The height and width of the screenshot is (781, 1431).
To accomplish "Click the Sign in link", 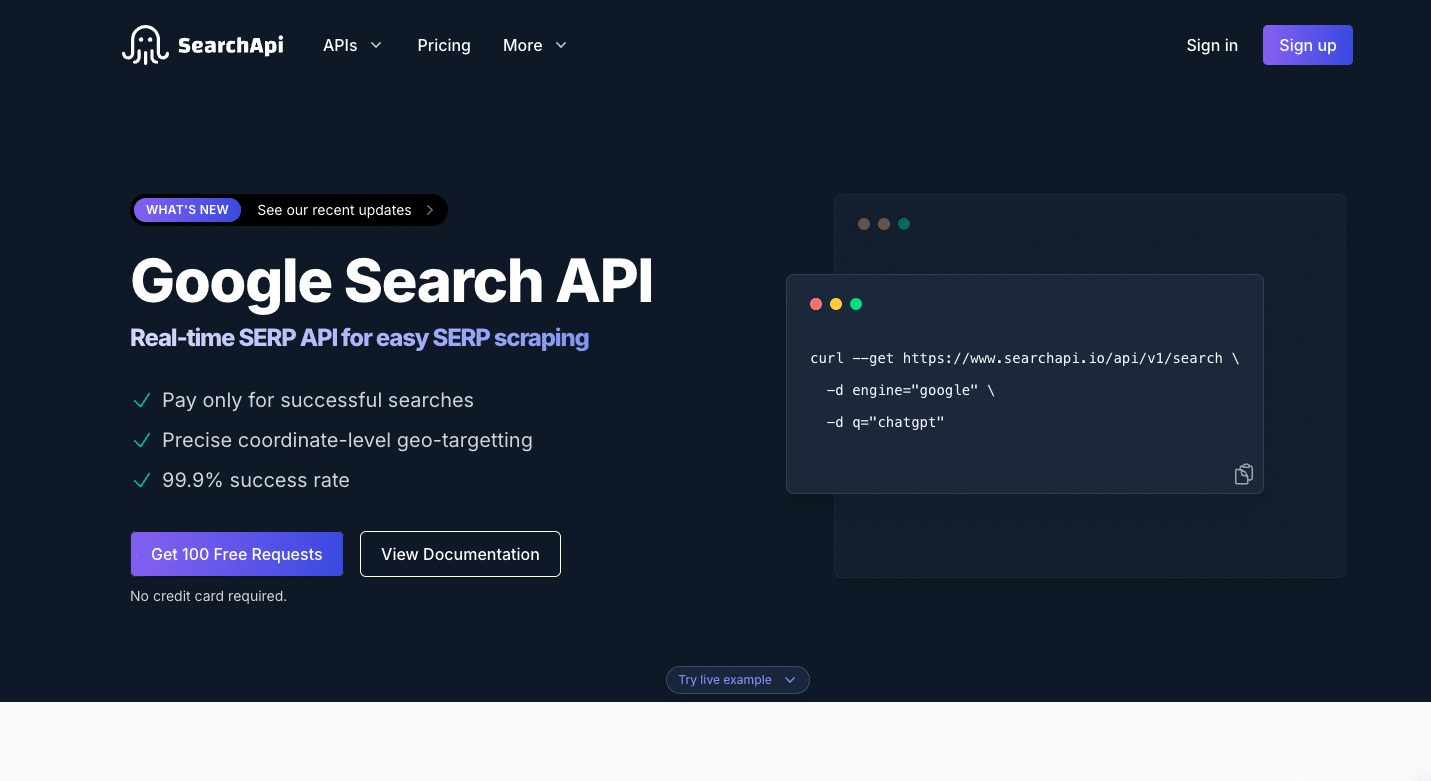I will [x=1211, y=45].
